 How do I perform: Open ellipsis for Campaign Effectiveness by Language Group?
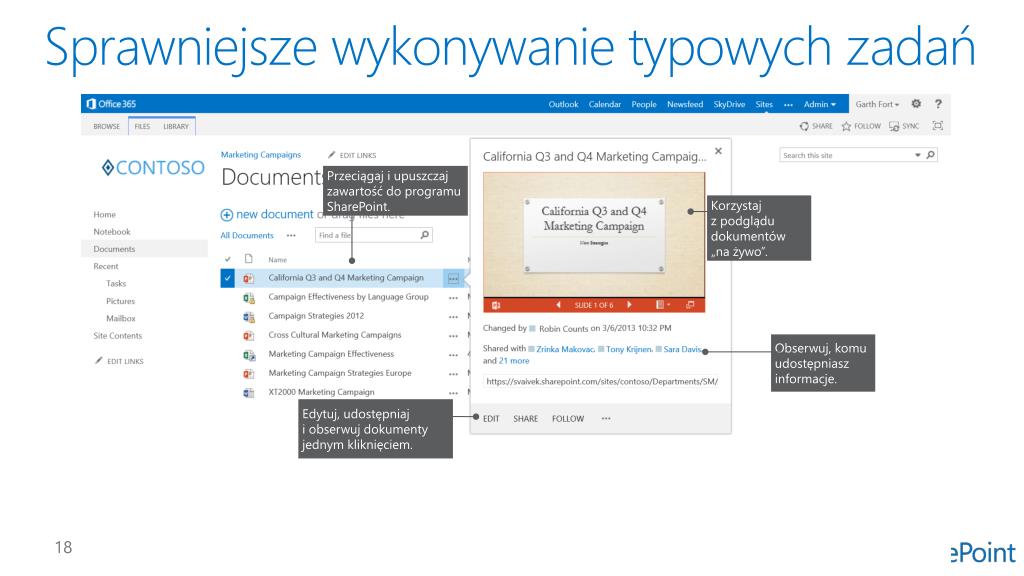click(453, 298)
